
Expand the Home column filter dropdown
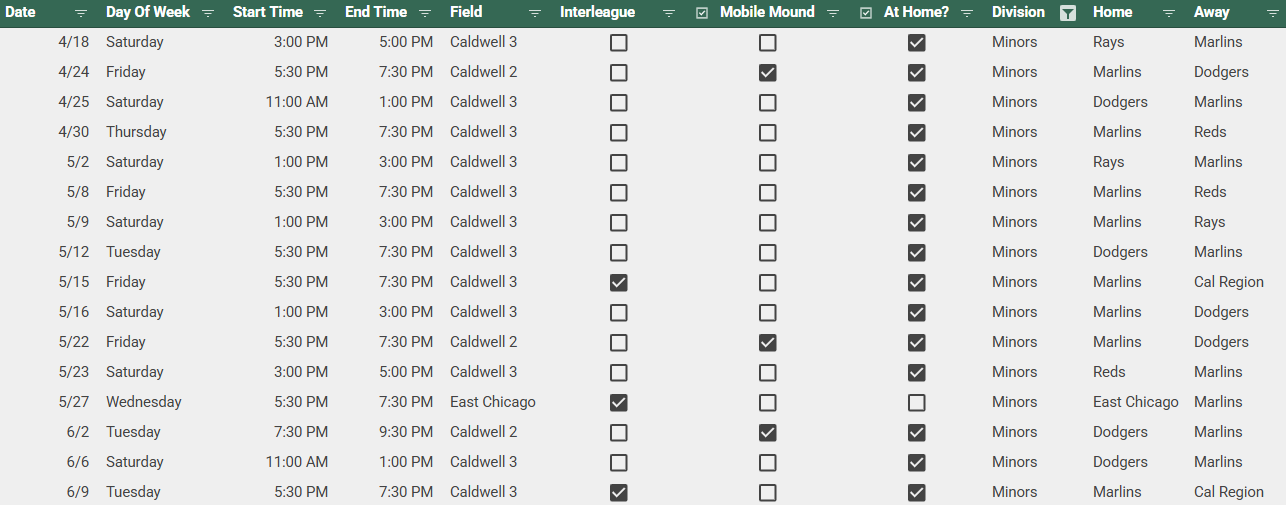[x=1168, y=13]
